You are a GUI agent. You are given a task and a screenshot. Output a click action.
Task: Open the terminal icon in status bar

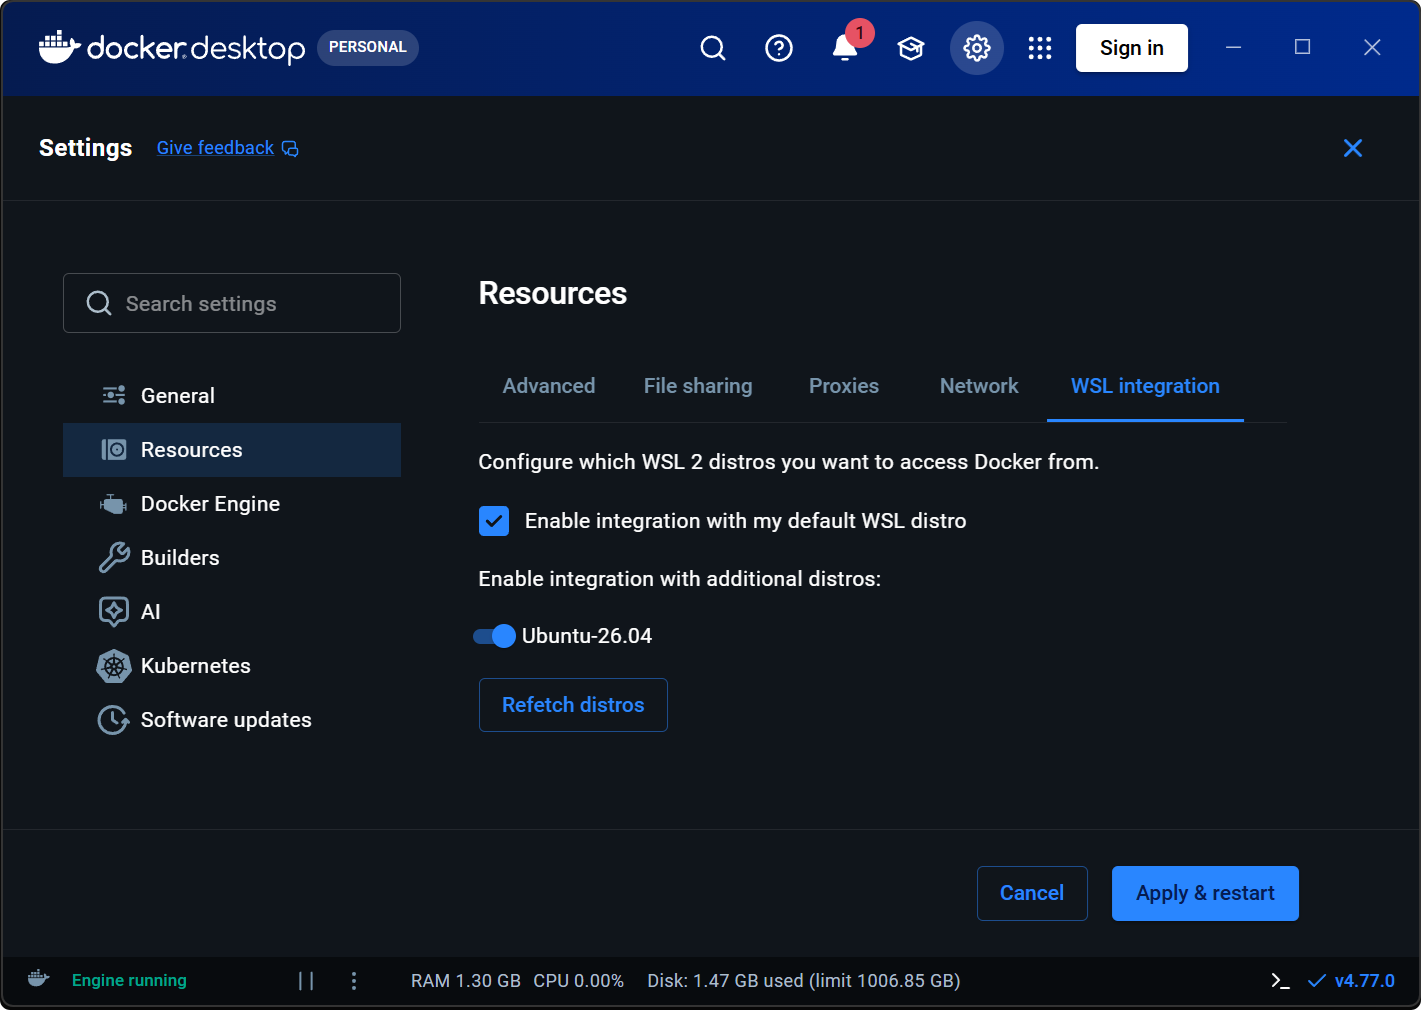pos(1280,981)
